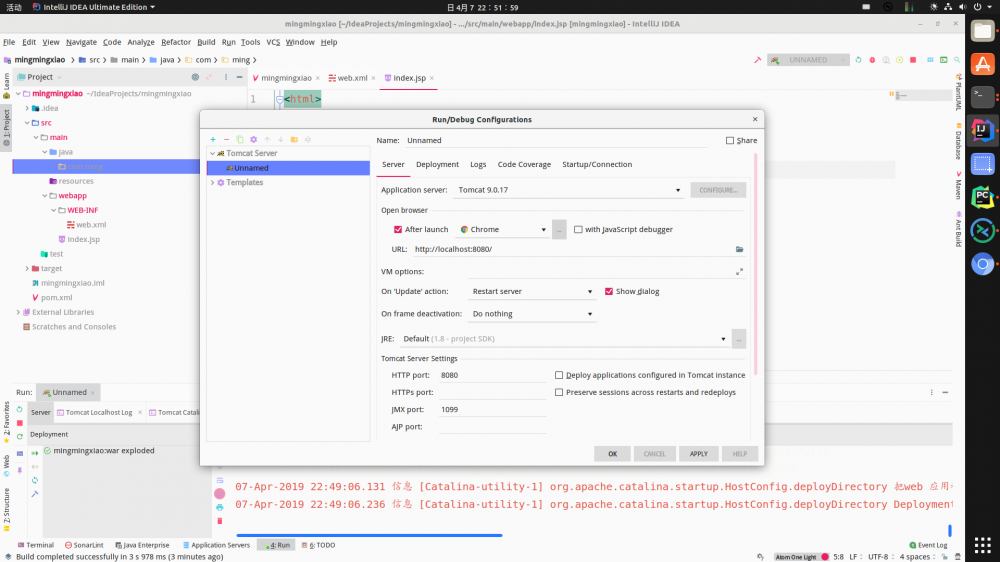Open the Refactor menu
This screenshot has height=562, width=1000.
(176, 42)
